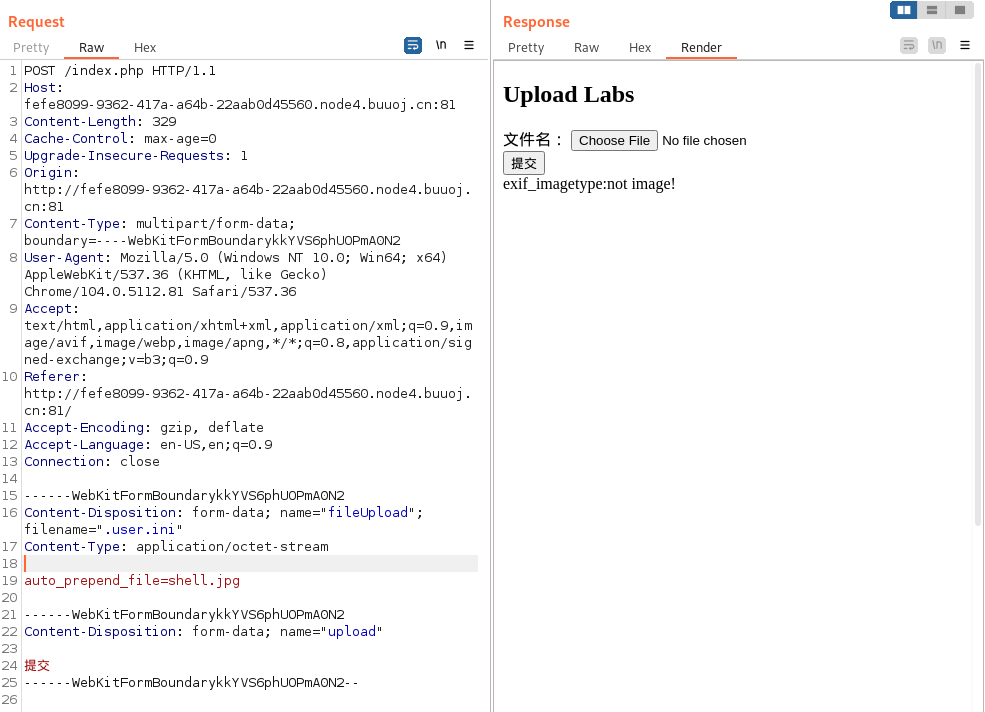Toggle show non-printable characters (\n) in Request panel
985x712 pixels.
tap(441, 45)
